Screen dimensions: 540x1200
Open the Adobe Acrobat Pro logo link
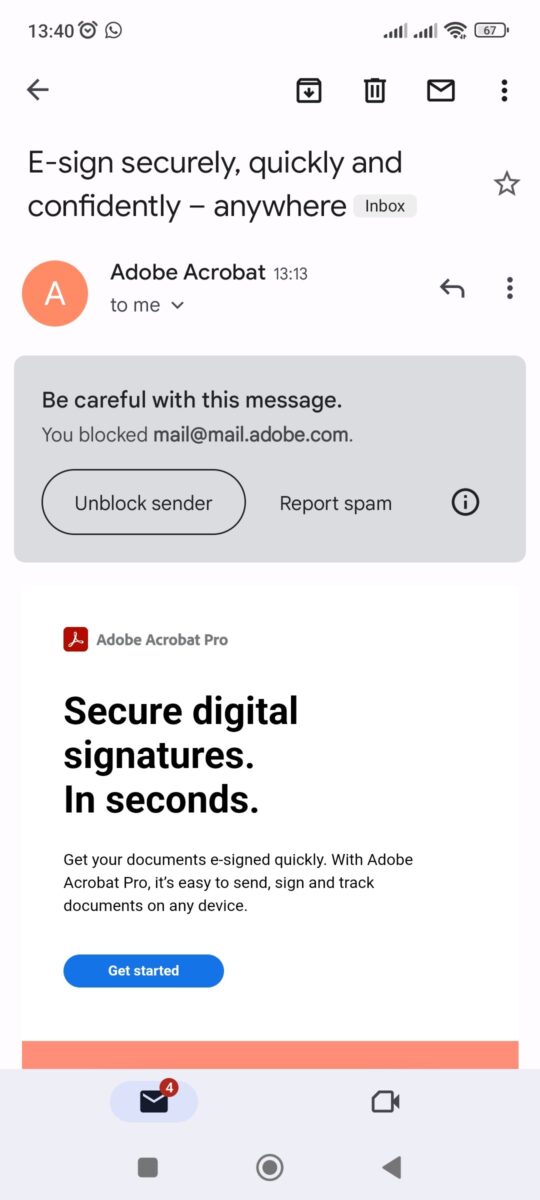click(145, 639)
